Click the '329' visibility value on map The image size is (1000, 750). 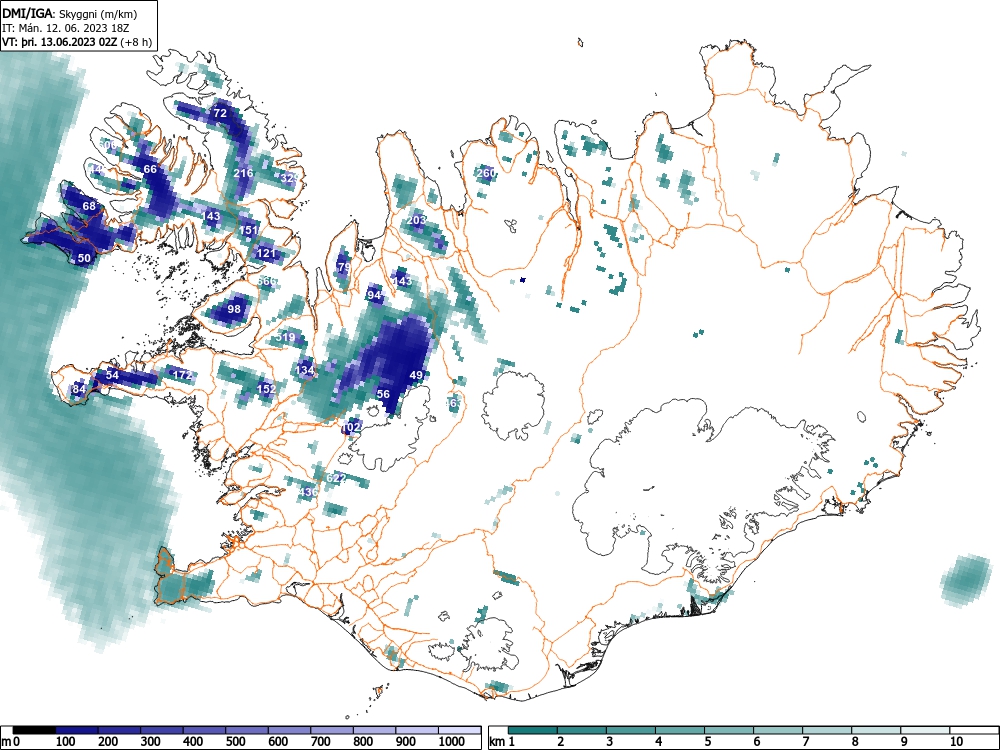pyautogui.click(x=289, y=178)
